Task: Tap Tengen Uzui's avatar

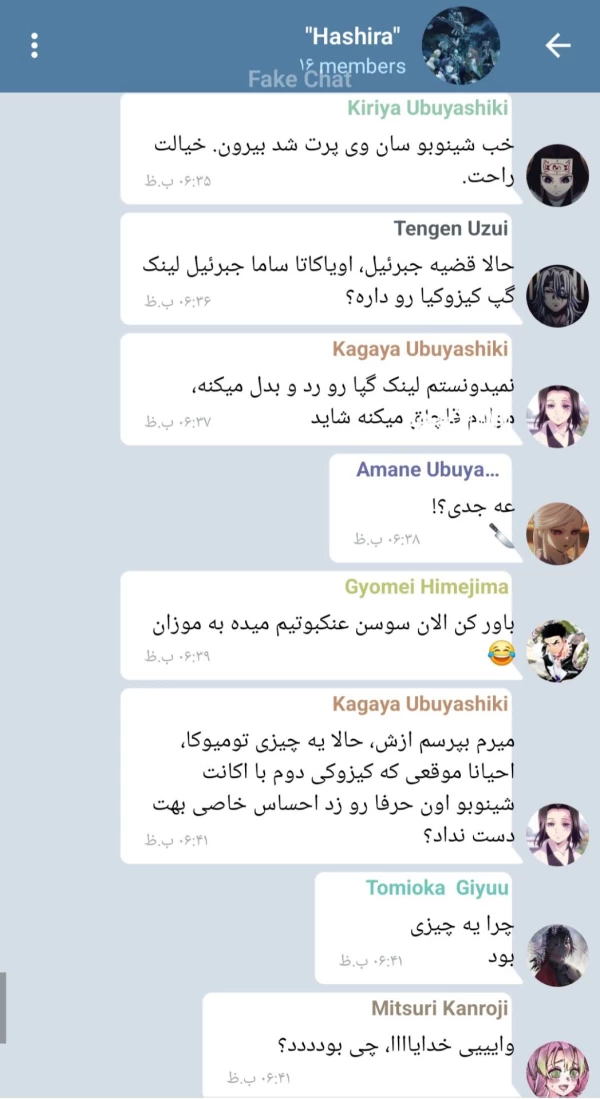Action: coord(557,295)
